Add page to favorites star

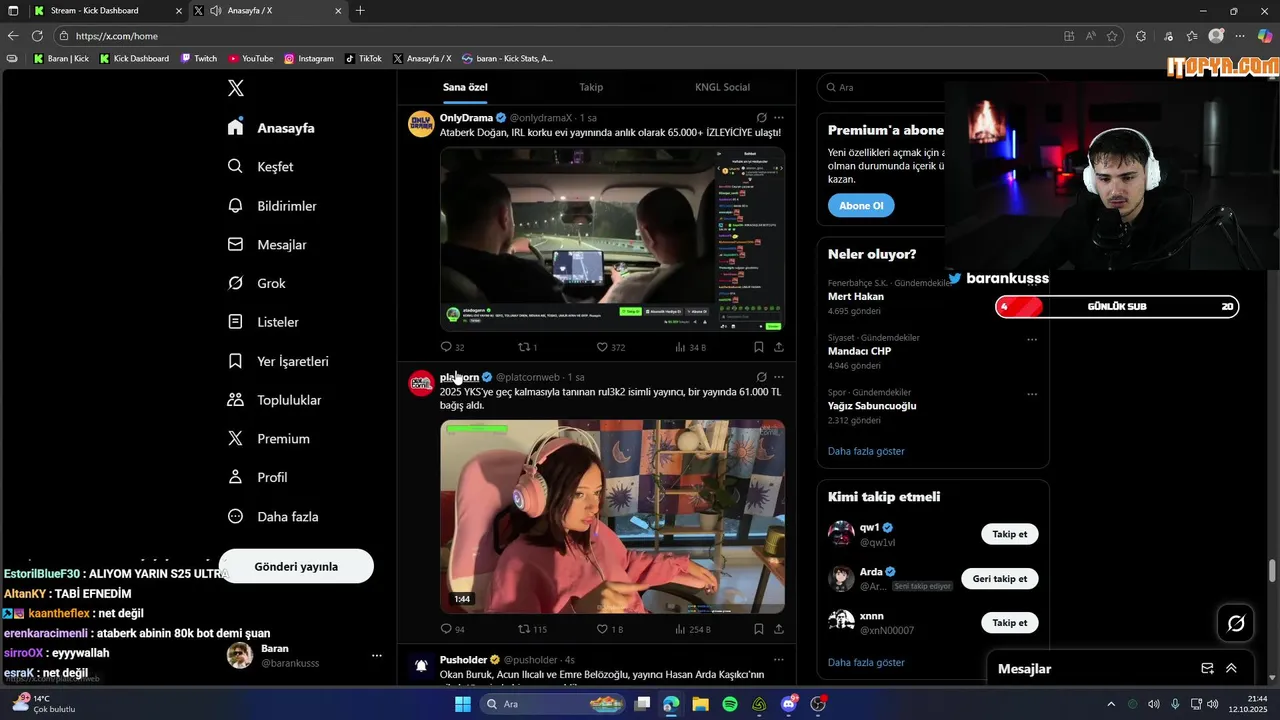pos(1112,36)
